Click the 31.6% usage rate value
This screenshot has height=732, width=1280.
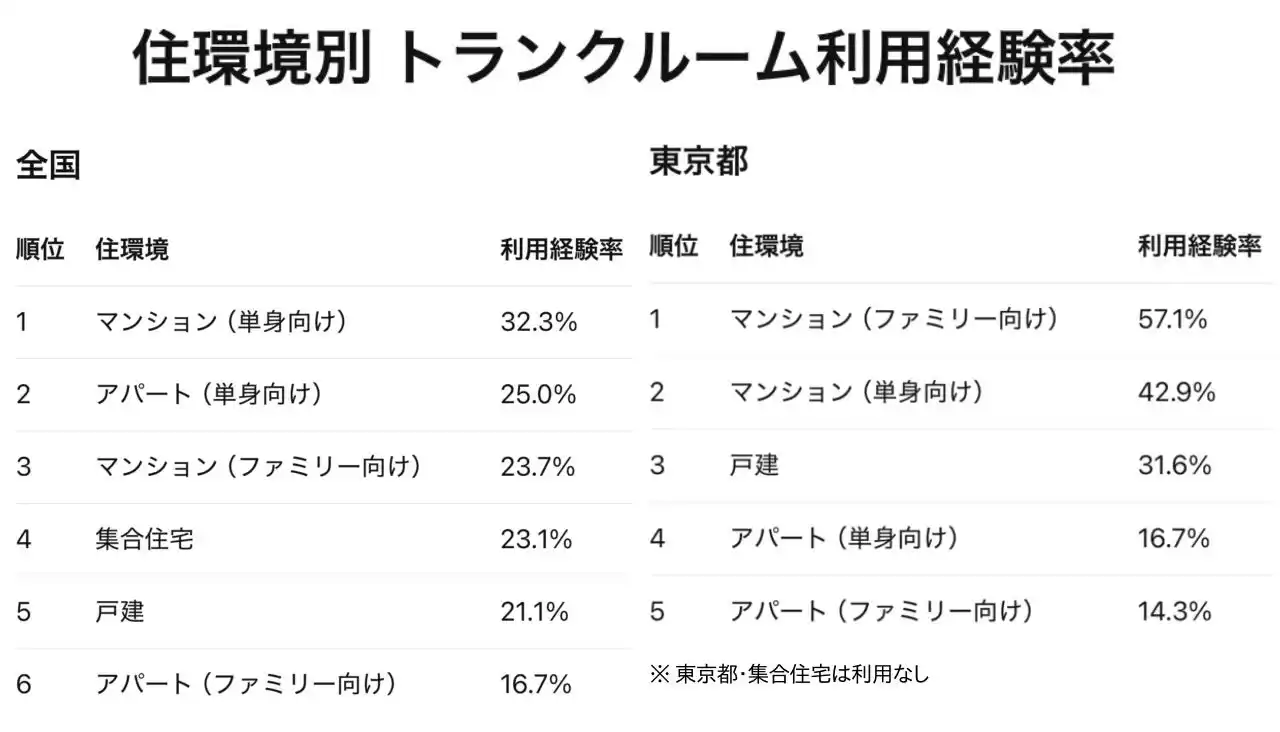tap(1174, 465)
